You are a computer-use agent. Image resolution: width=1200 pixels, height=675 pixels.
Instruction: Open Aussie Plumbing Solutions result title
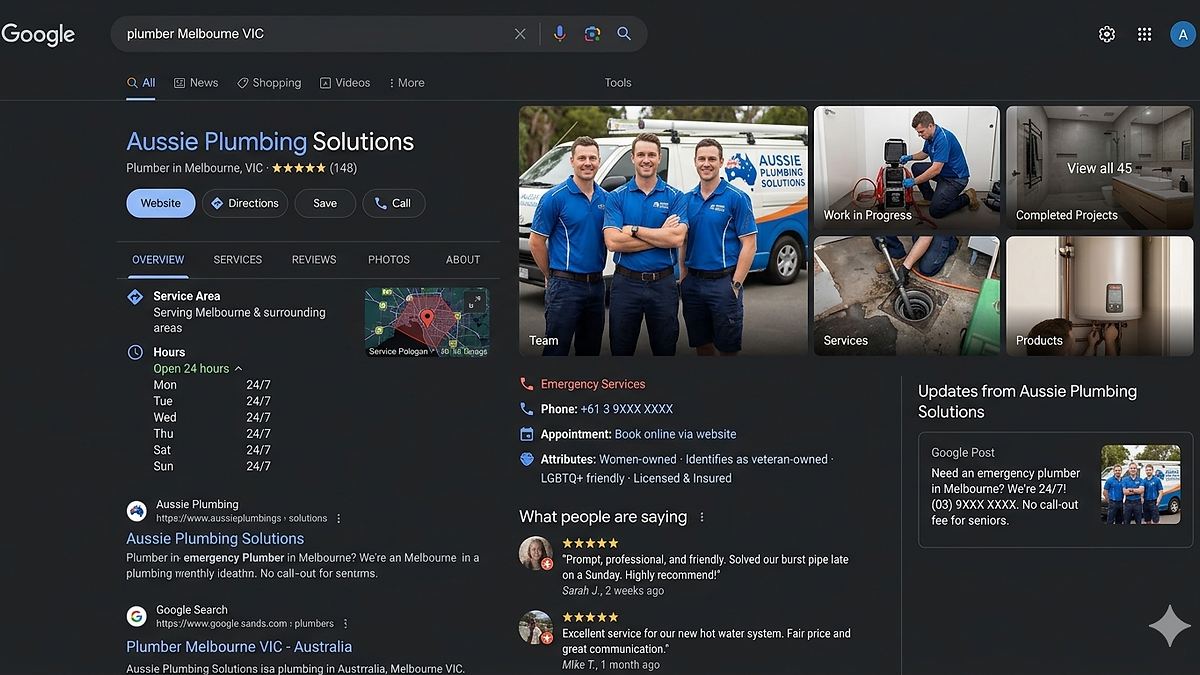coord(215,538)
